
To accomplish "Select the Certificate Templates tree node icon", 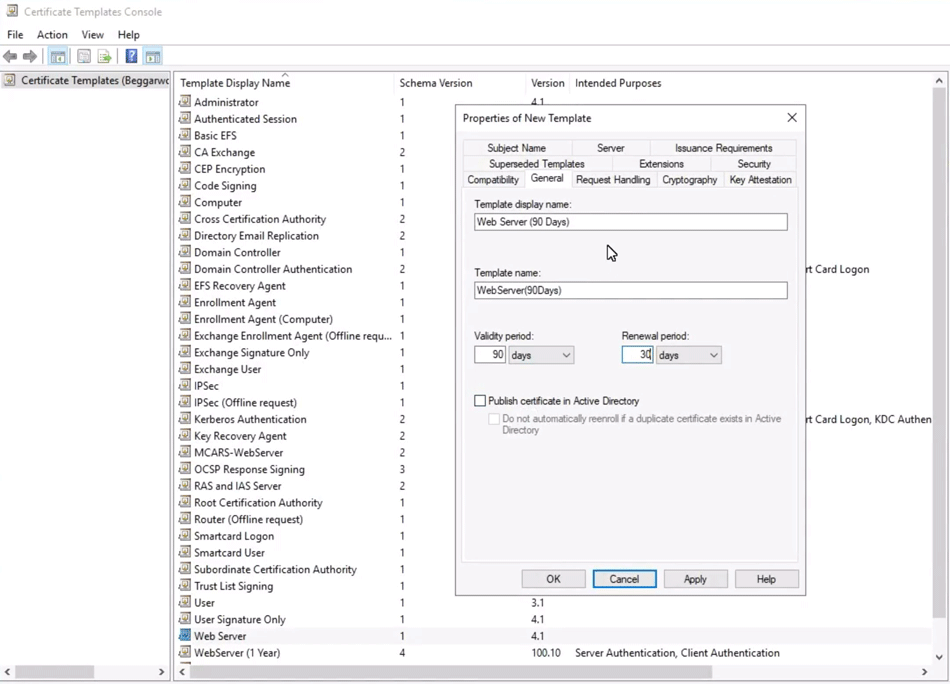I will pyautogui.click(x=10, y=80).
